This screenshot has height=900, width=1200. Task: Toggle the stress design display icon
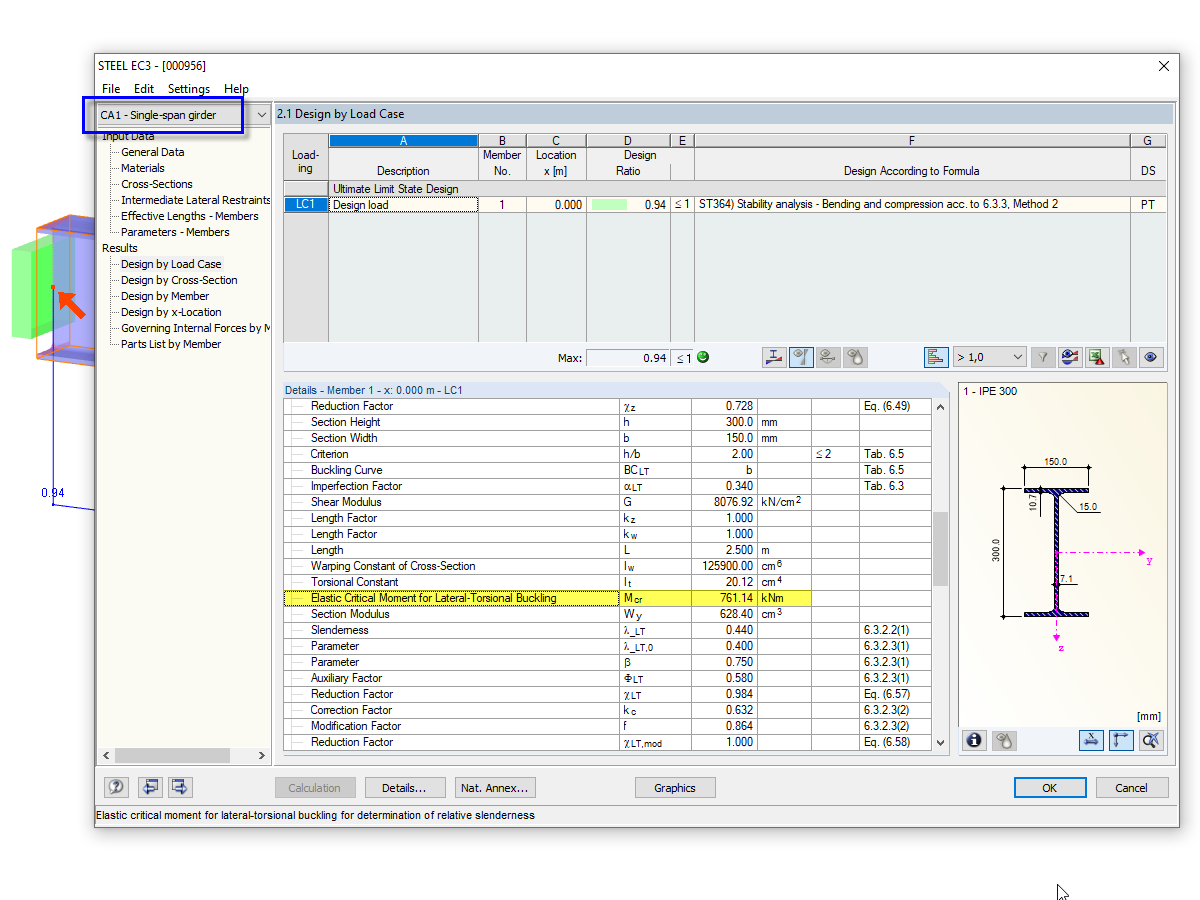(775, 357)
